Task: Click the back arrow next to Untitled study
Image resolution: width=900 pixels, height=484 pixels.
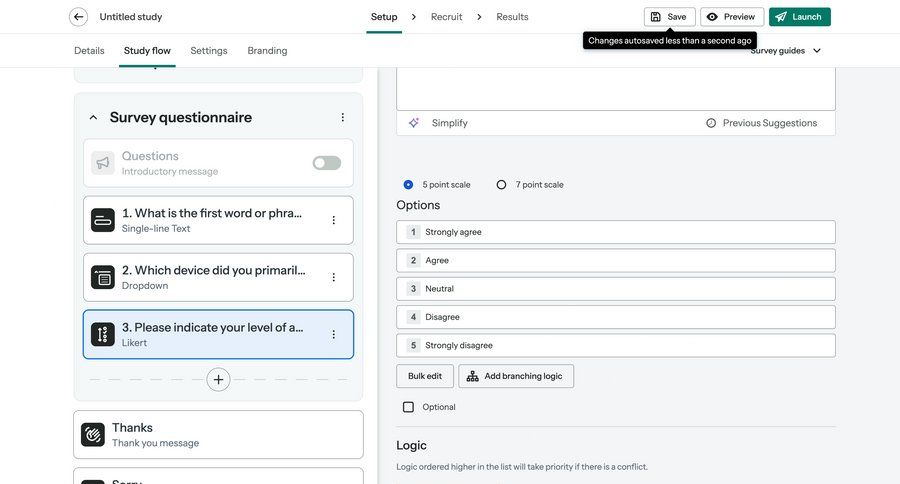Action: tap(78, 17)
